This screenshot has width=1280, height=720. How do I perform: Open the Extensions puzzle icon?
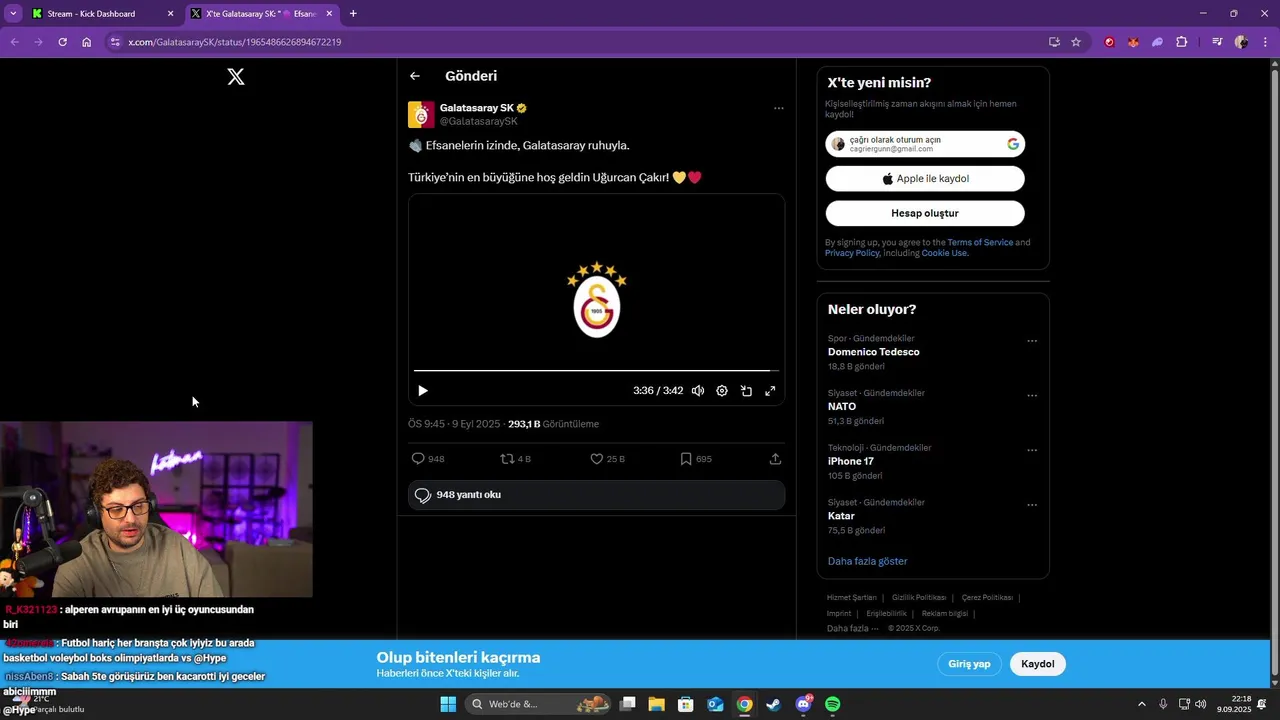(1182, 42)
